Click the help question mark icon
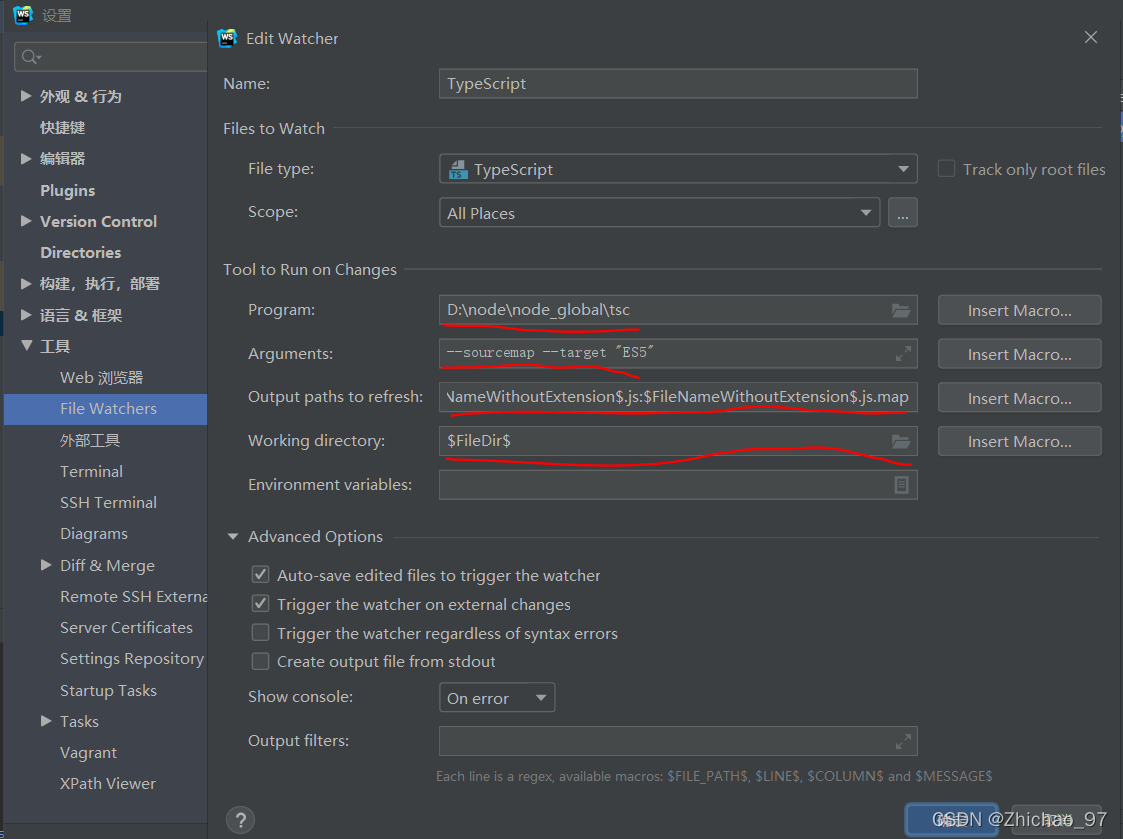This screenshot has height=839, width=1123. (x=240, y=819)
